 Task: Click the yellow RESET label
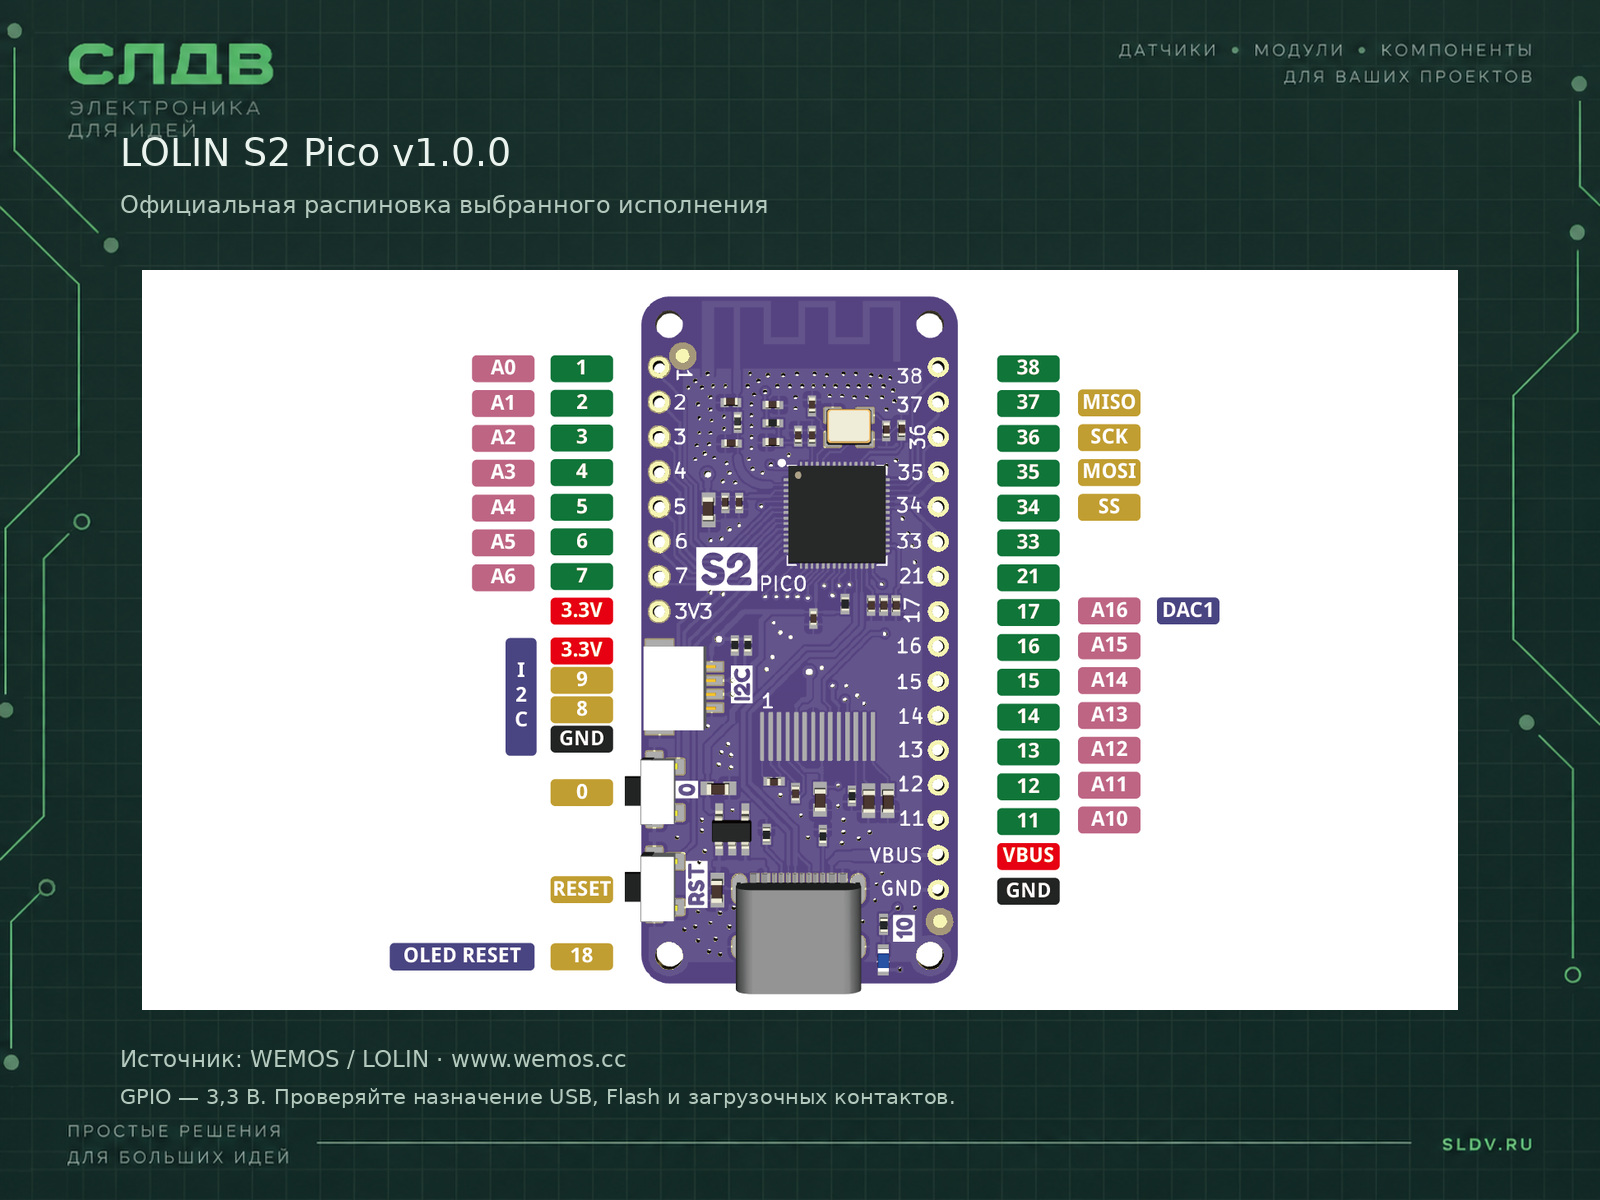(x=581, y=889)
